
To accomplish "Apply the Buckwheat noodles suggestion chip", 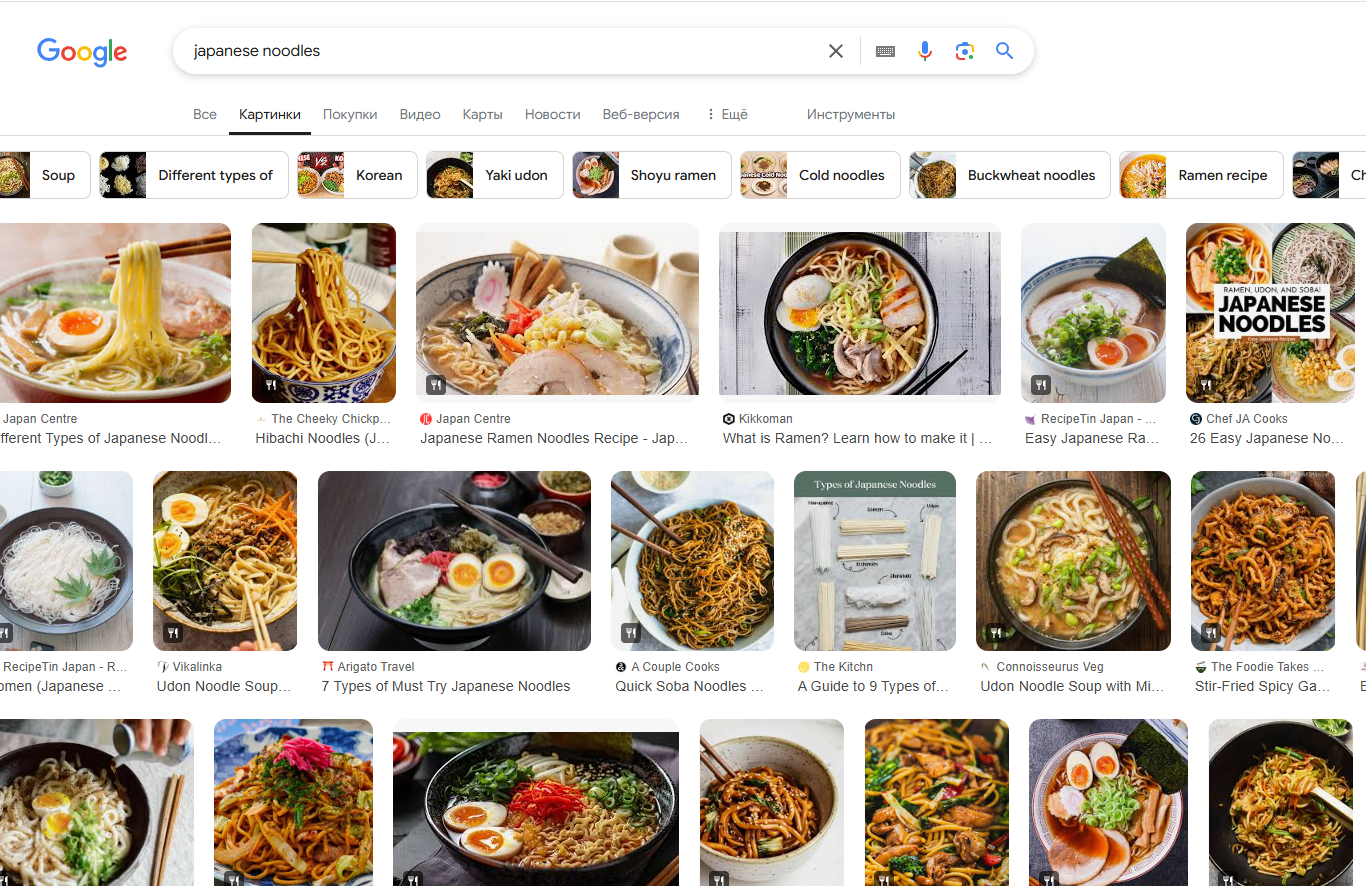I will coord(1010,175).
